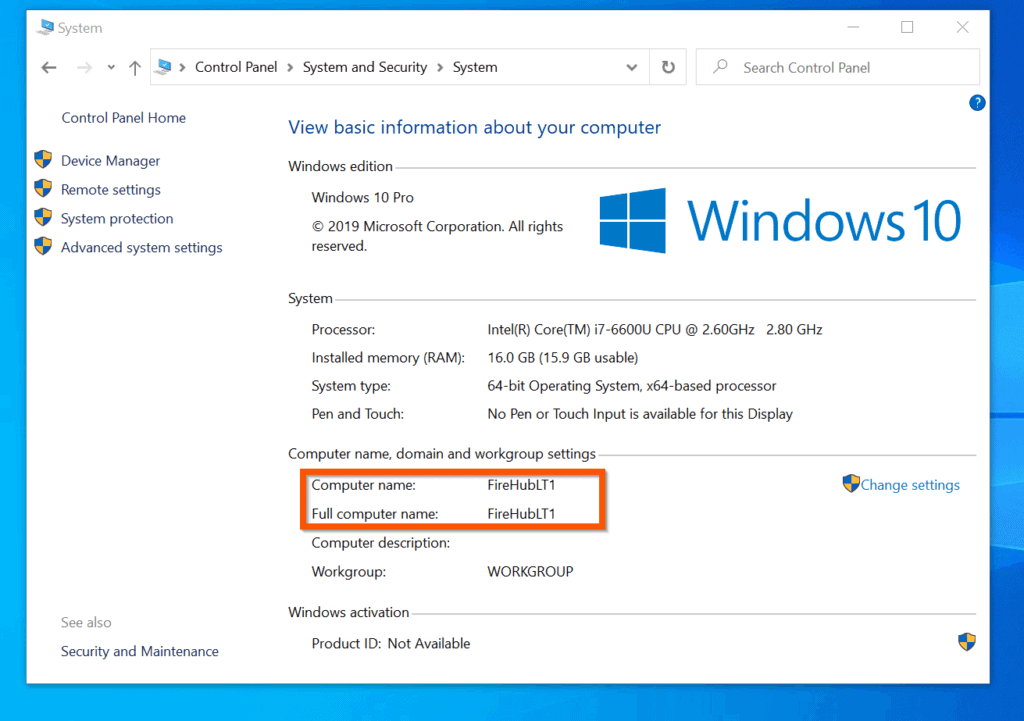Screen dimensions: 1024x721
Task: Click shield icon beside Advanced system settings
Action: coord(43,246)
